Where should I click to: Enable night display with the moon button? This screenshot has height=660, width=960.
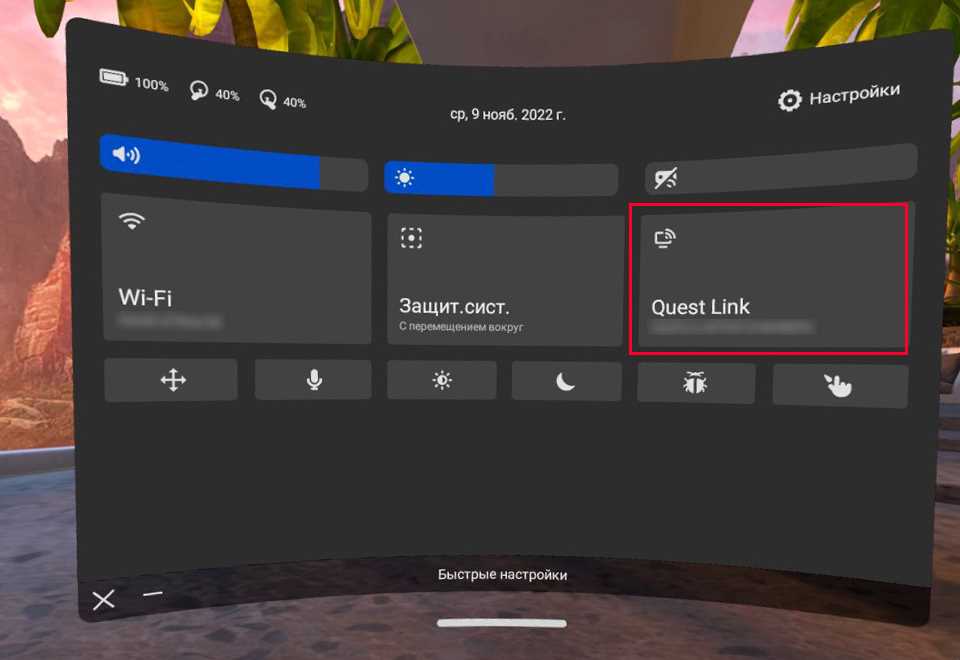(x=566, y=382)
